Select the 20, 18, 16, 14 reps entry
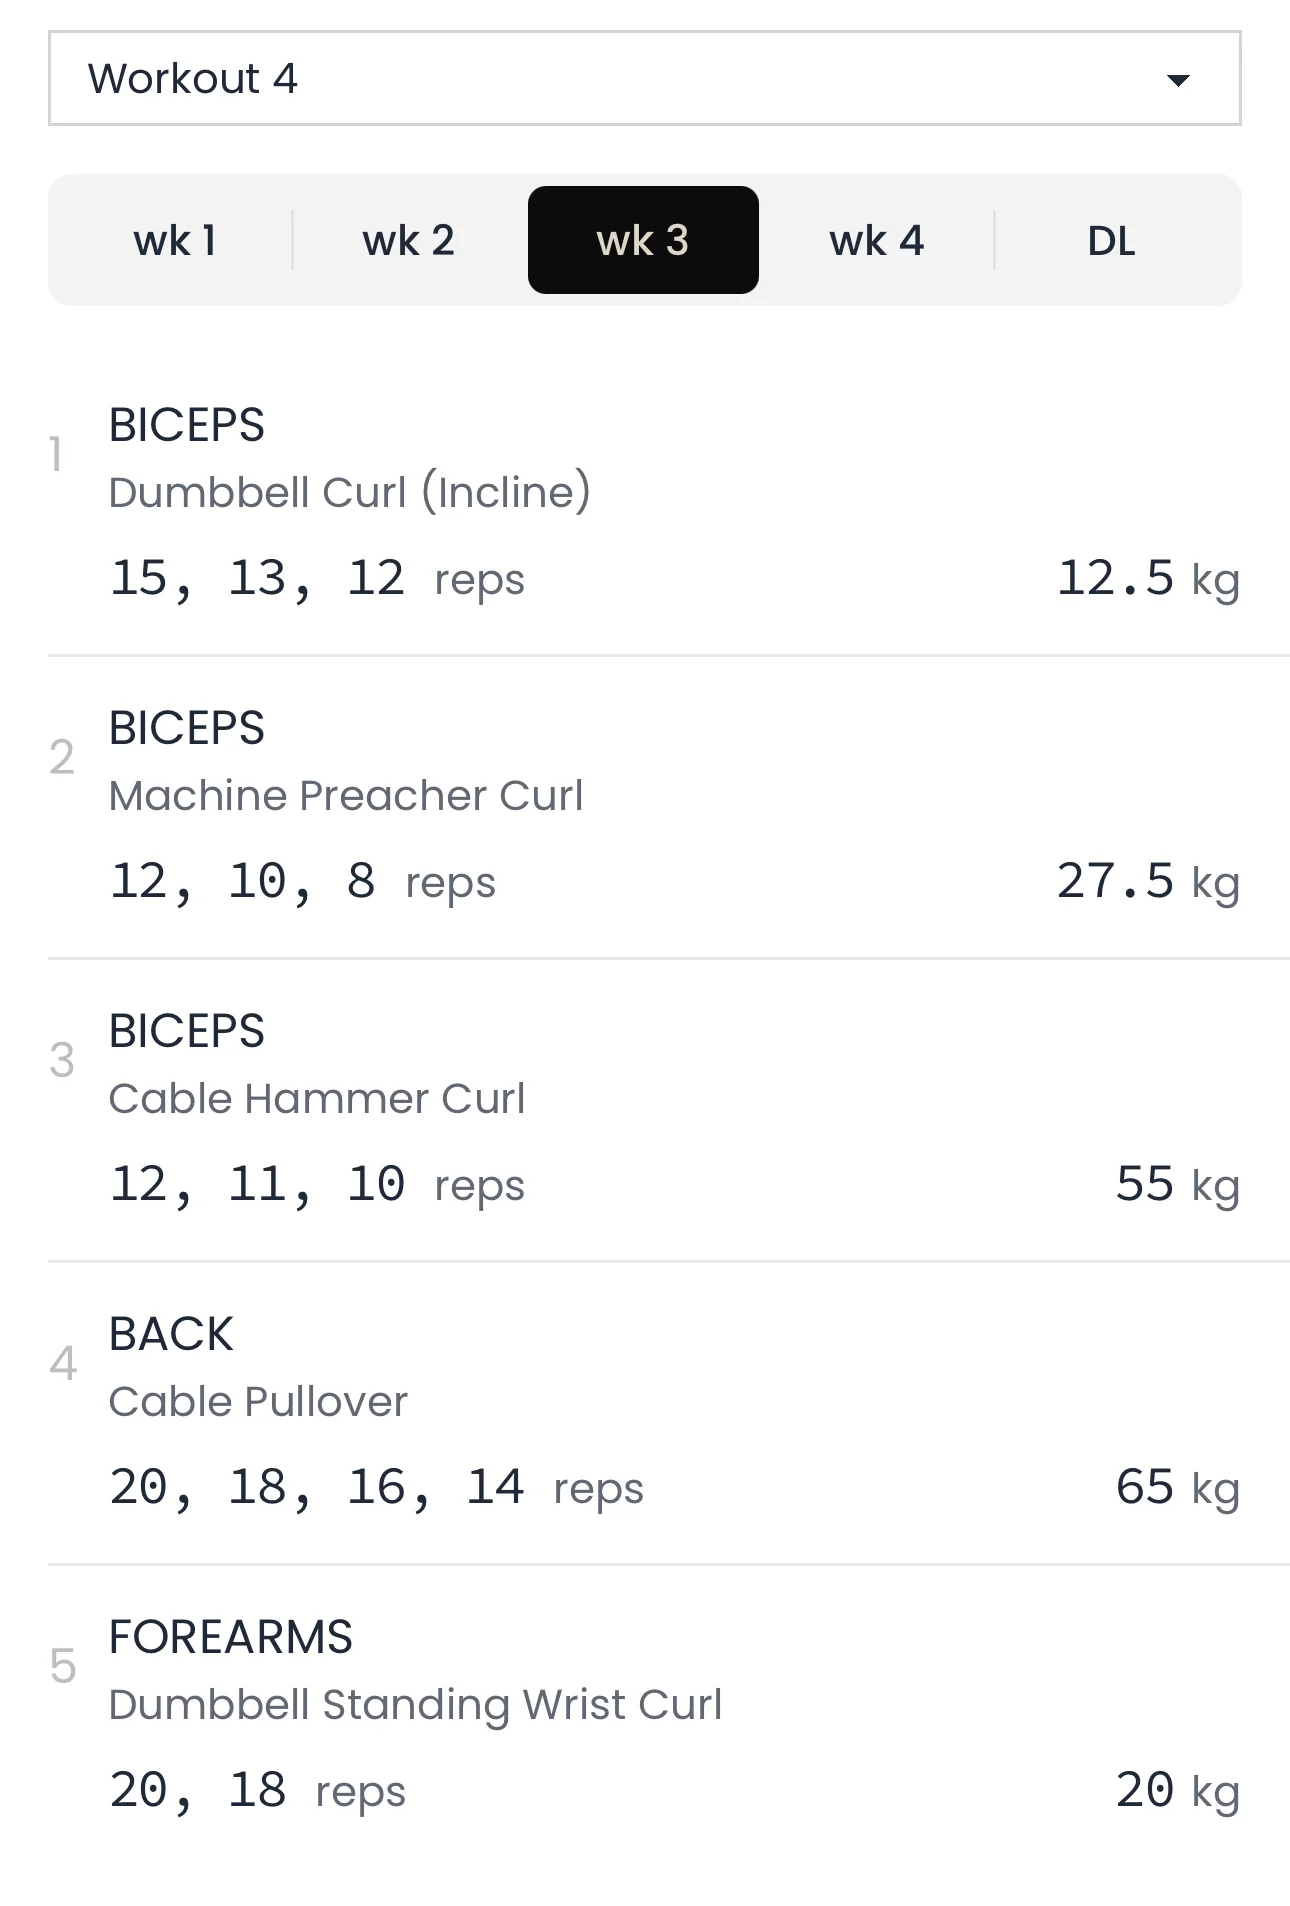 pyautogui.click(x=376, y=1488)
